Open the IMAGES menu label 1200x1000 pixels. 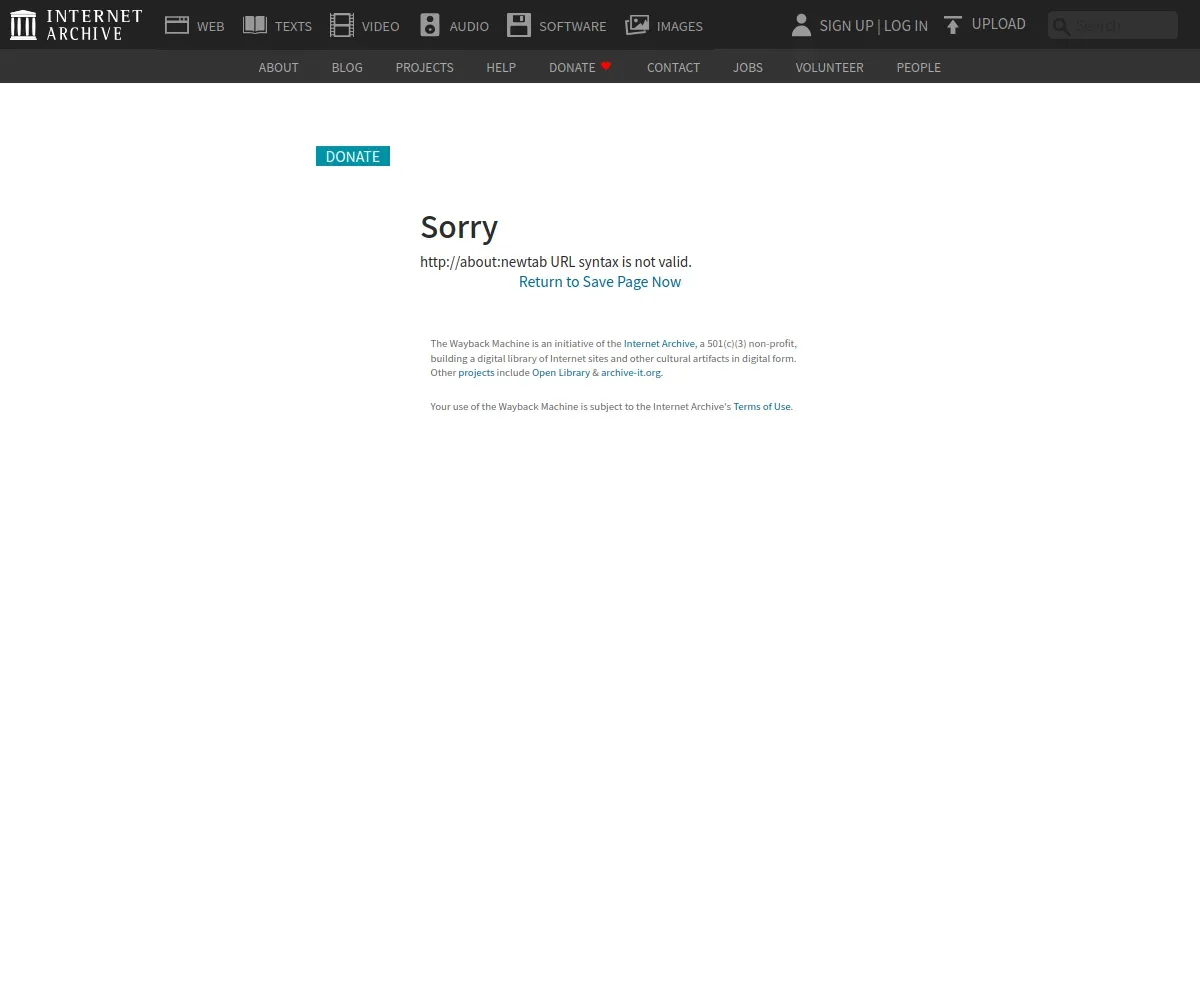(x=680, y=27)
